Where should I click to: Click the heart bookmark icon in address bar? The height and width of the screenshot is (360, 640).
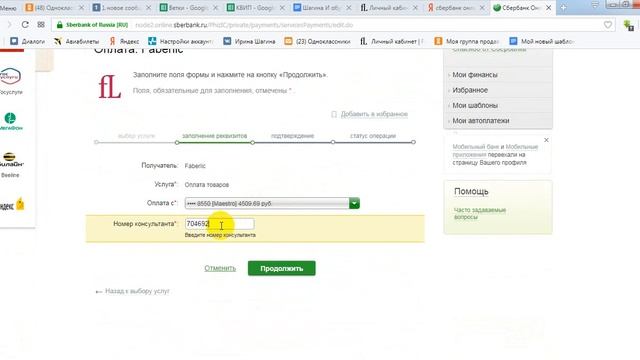click(608, 25)
